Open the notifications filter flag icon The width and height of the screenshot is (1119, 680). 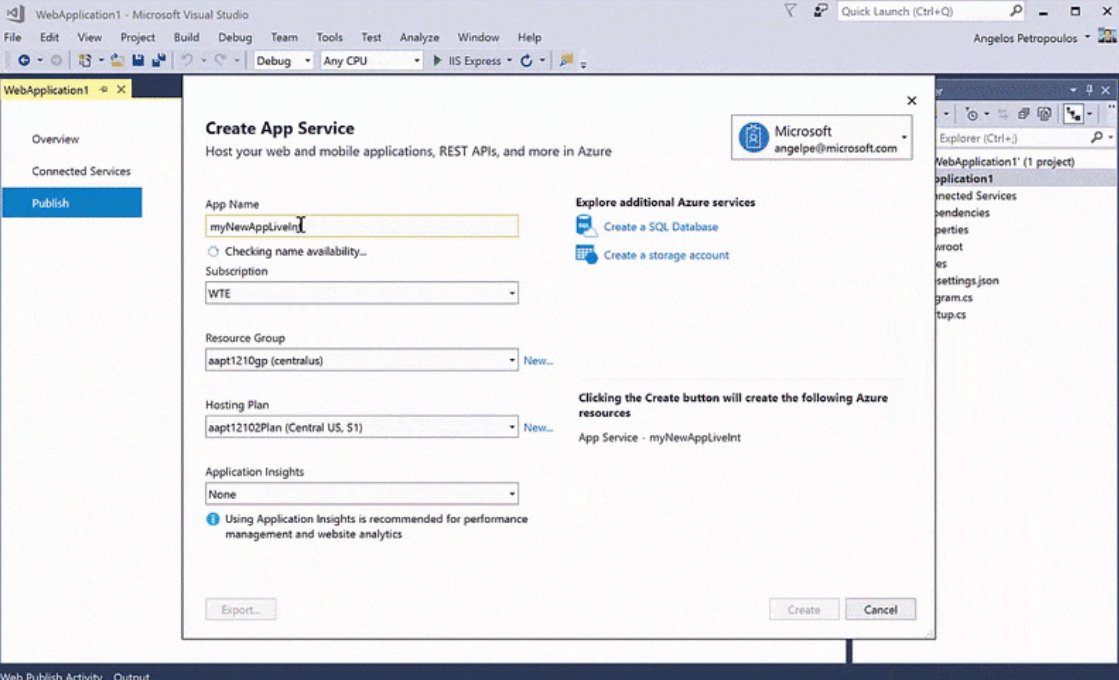point(790,11)
